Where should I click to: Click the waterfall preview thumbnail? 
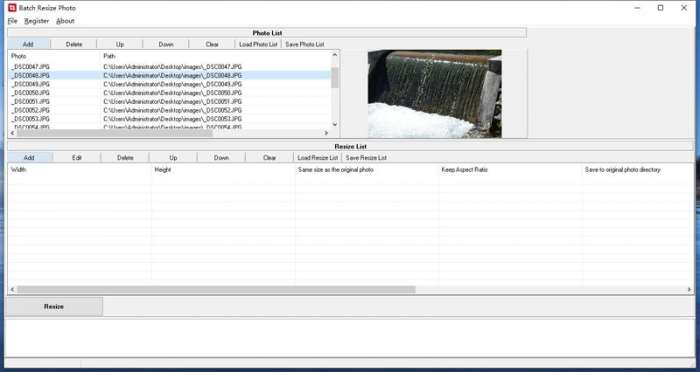[434, 93]
